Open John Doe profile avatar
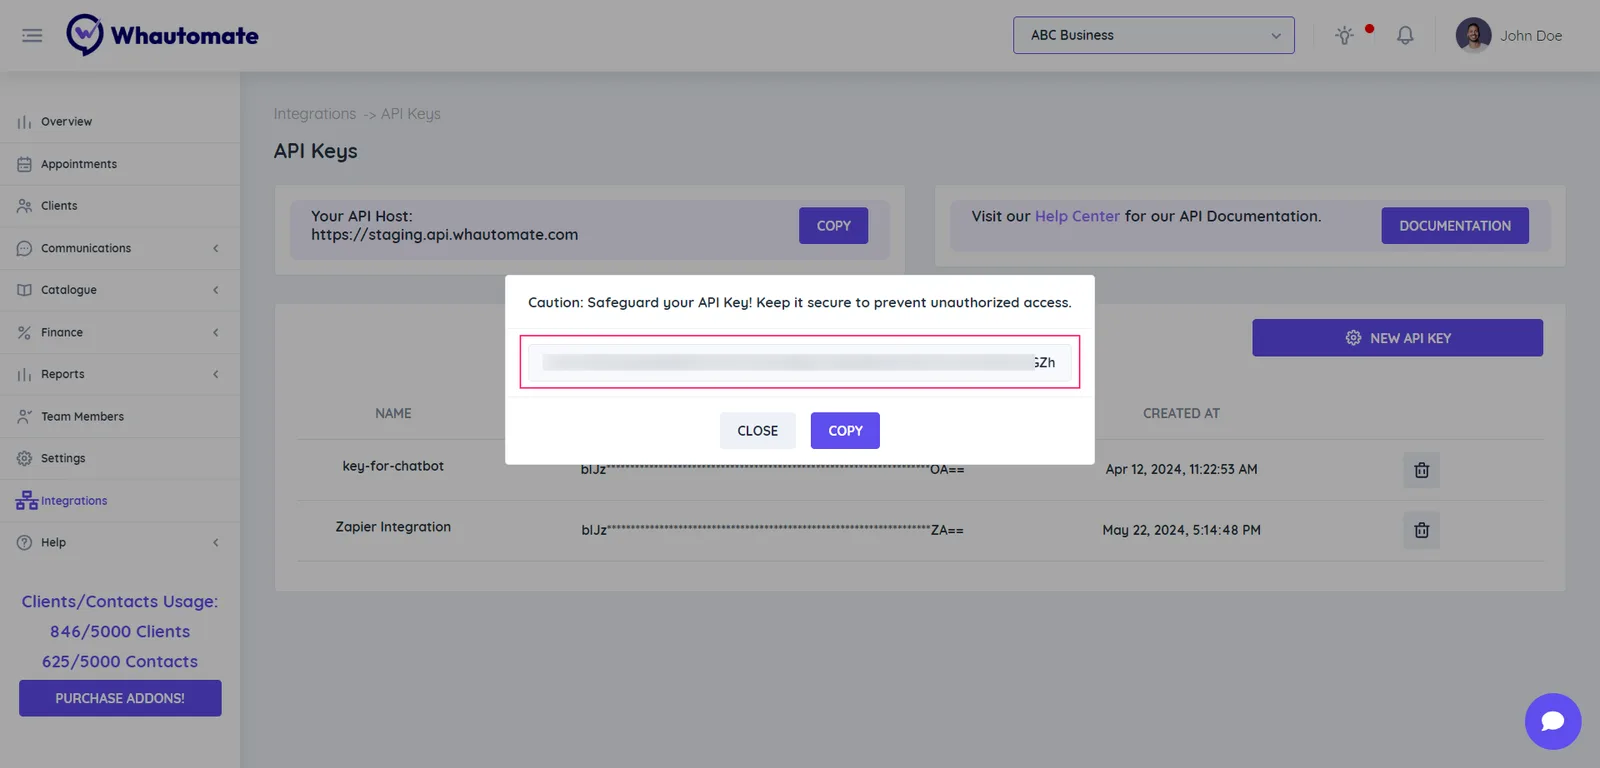Screen dimensions: 1600x768 click(x=1473, y=35)
